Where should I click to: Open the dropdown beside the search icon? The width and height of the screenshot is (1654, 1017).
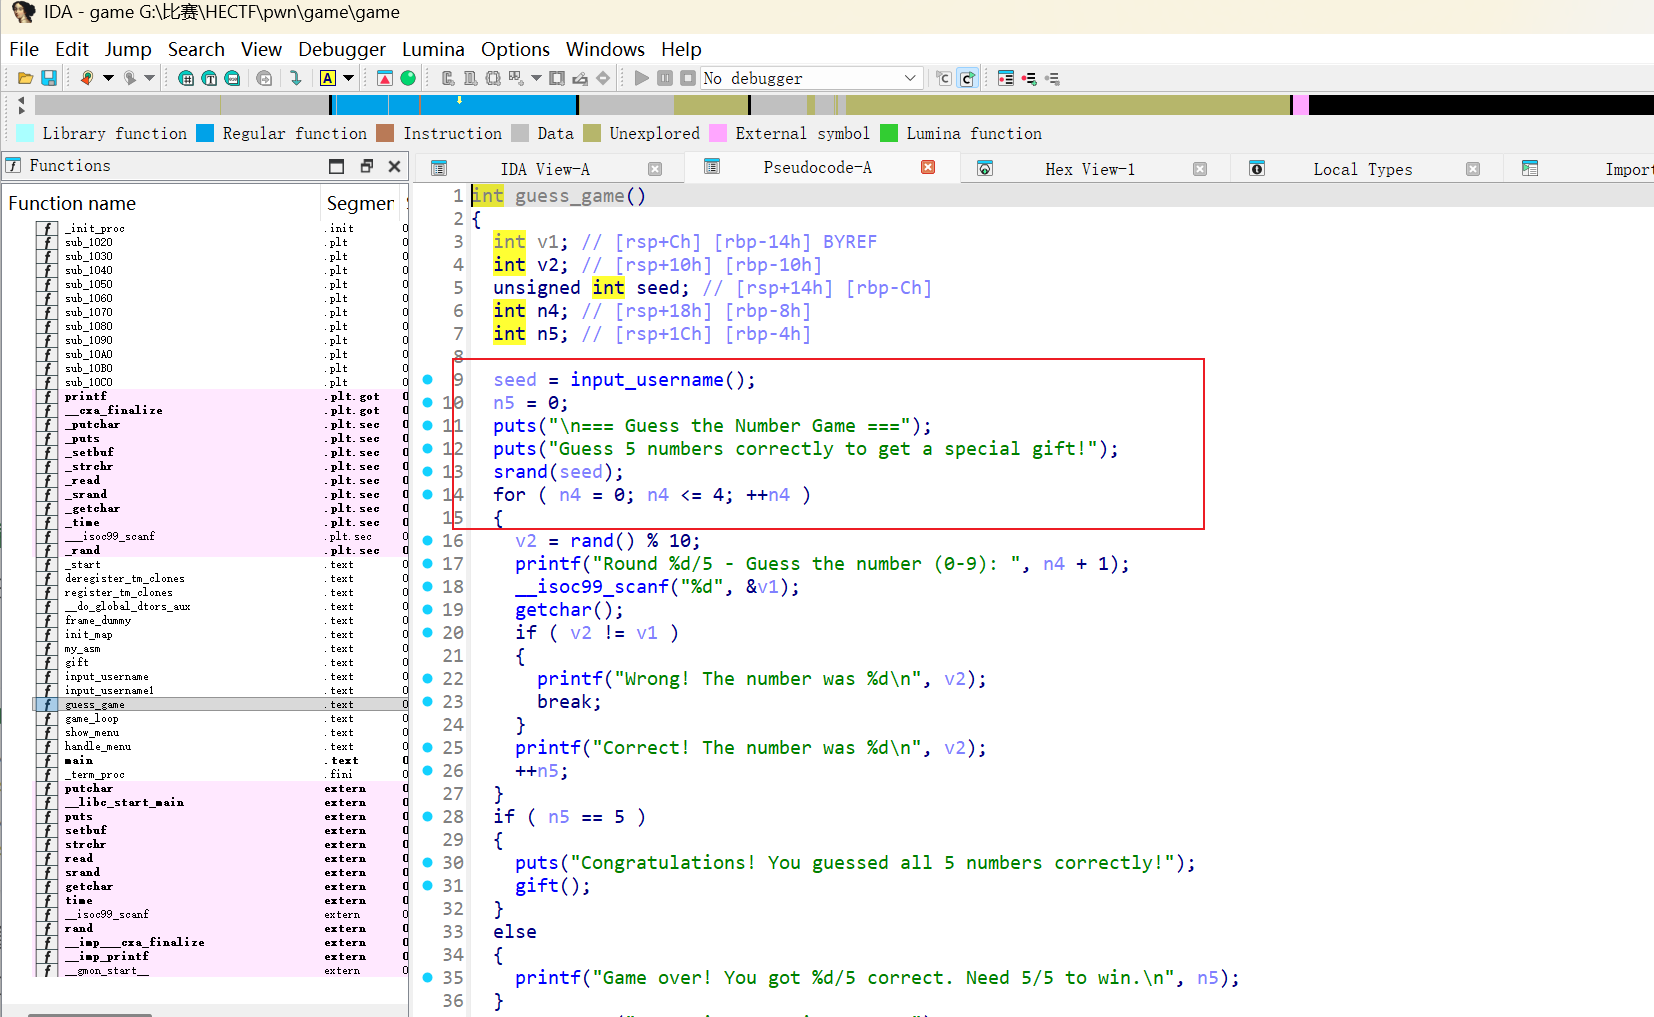108,78
